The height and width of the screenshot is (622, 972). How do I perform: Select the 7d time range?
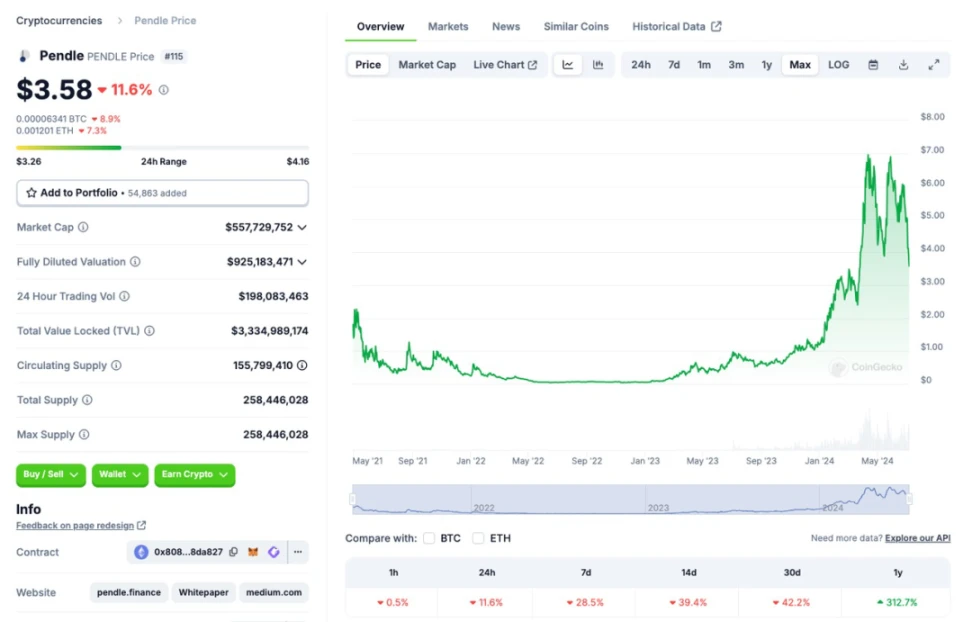point(674,65)
